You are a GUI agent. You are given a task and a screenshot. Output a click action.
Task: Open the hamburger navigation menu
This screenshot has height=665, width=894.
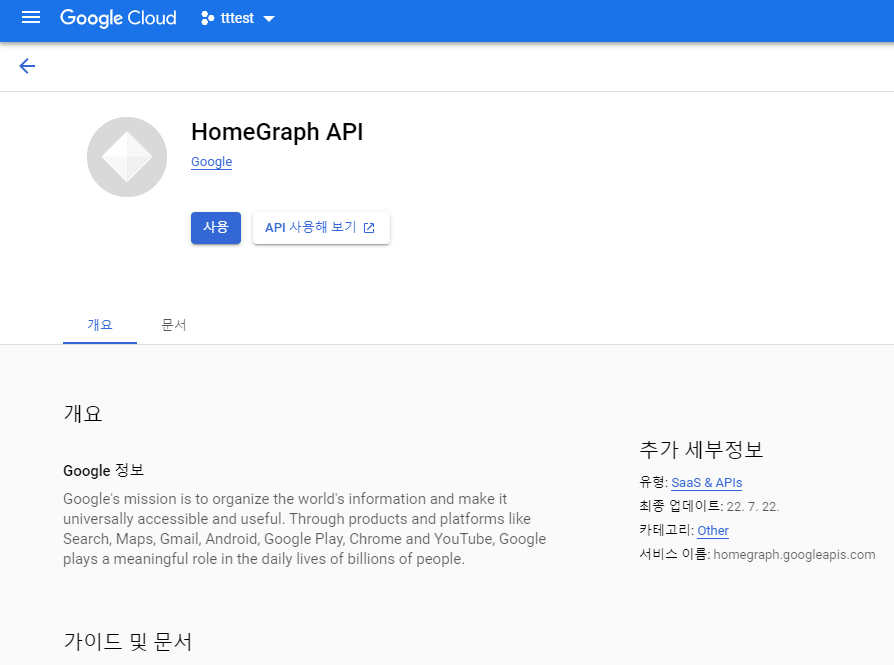pyautogui.click(x=31, y=18)
